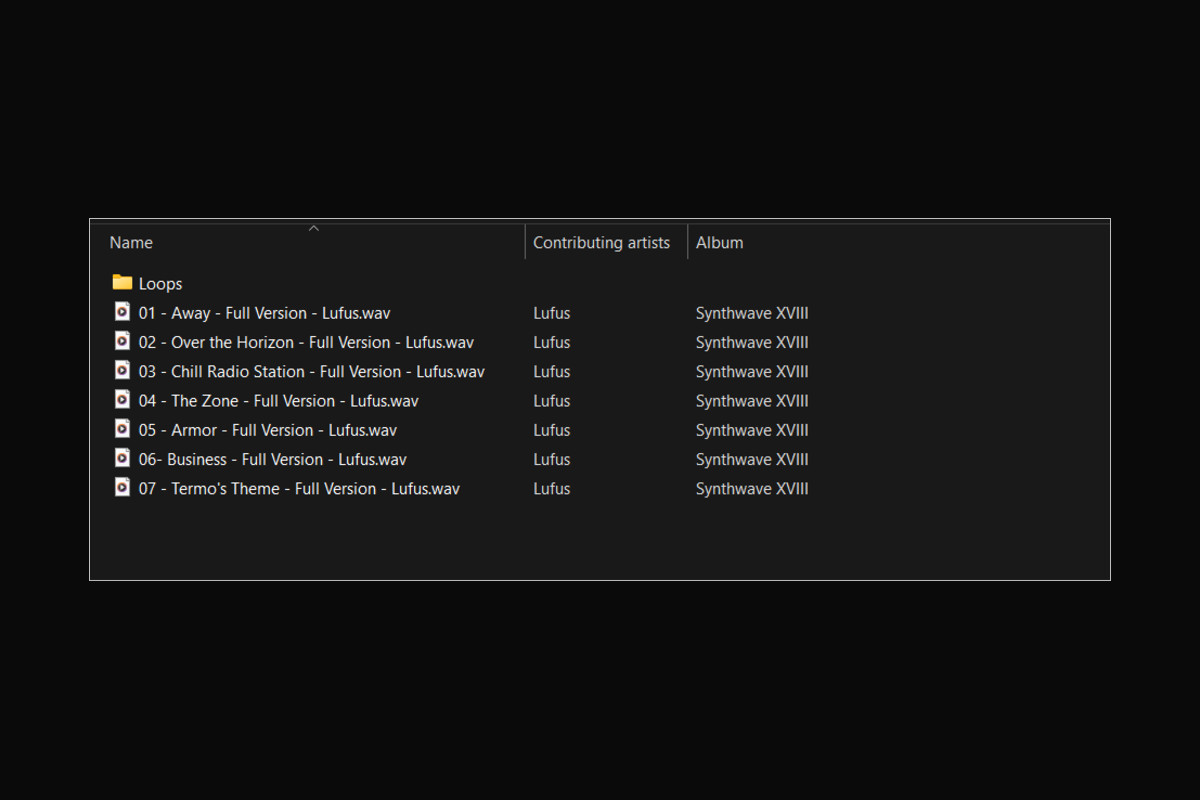Screen dimensions: 1200x800
Task: Sort files by the Album column header
Action: [x=719, y=243]
